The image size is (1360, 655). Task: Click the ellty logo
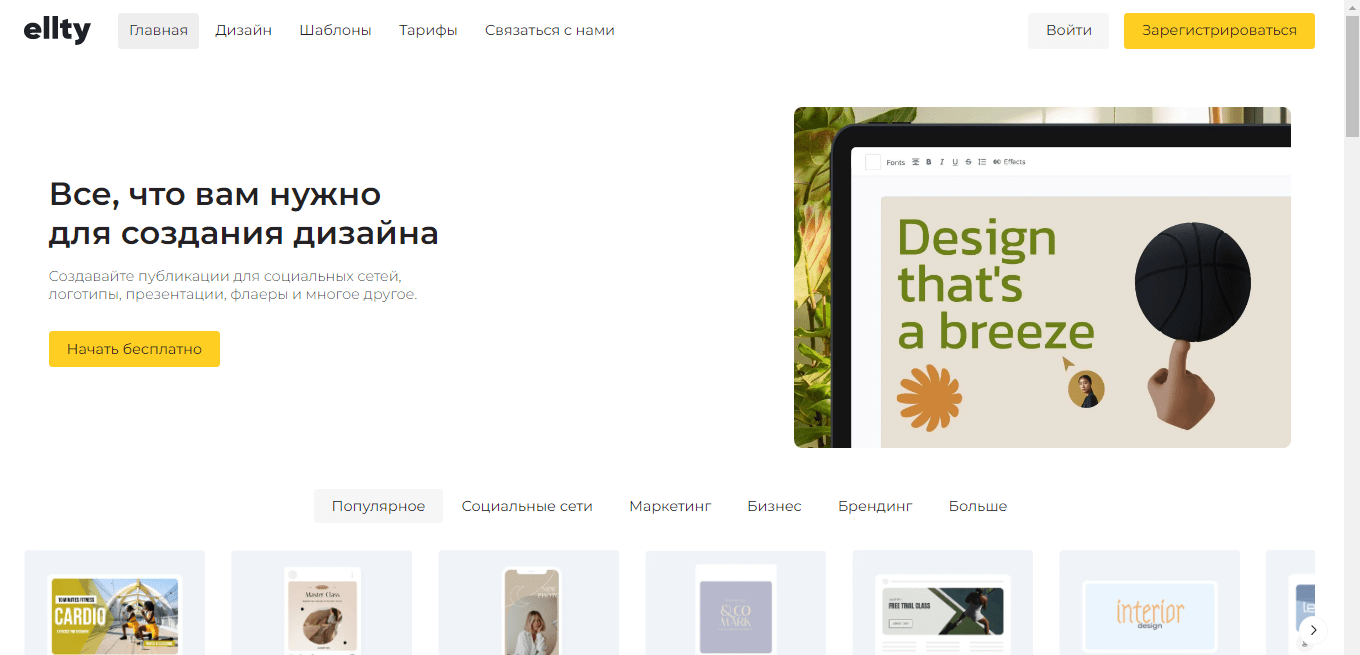point(57,31)
